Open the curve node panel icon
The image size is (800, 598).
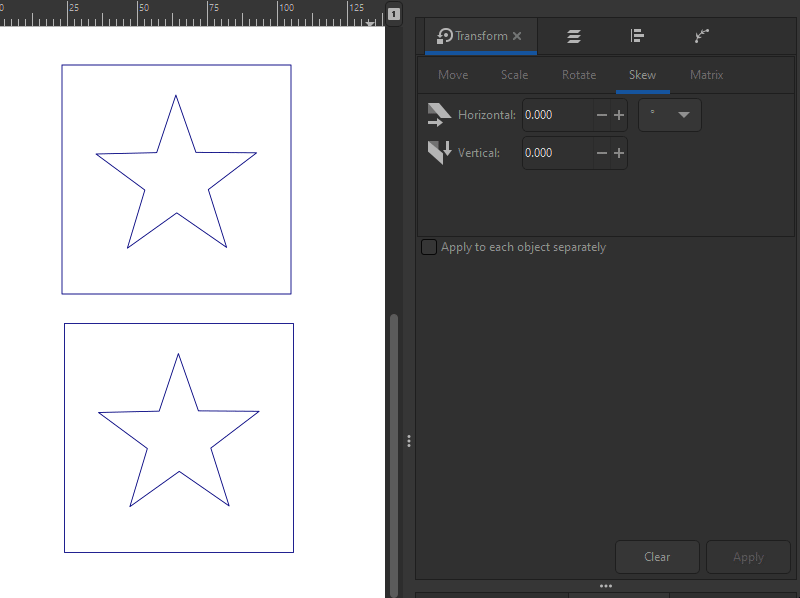click(701, 35)
